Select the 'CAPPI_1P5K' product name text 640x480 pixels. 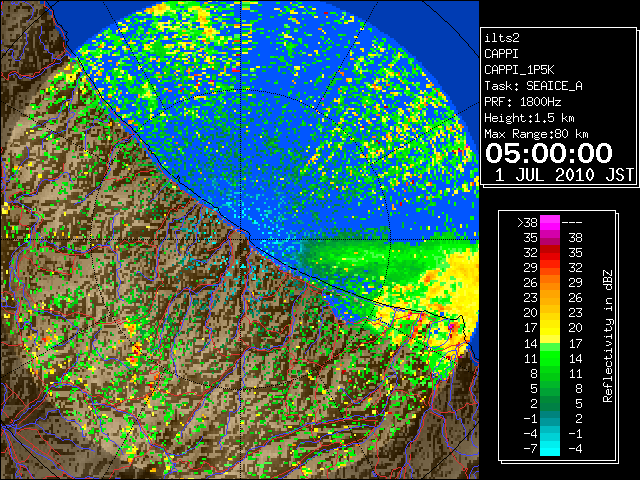coord(519,70)
